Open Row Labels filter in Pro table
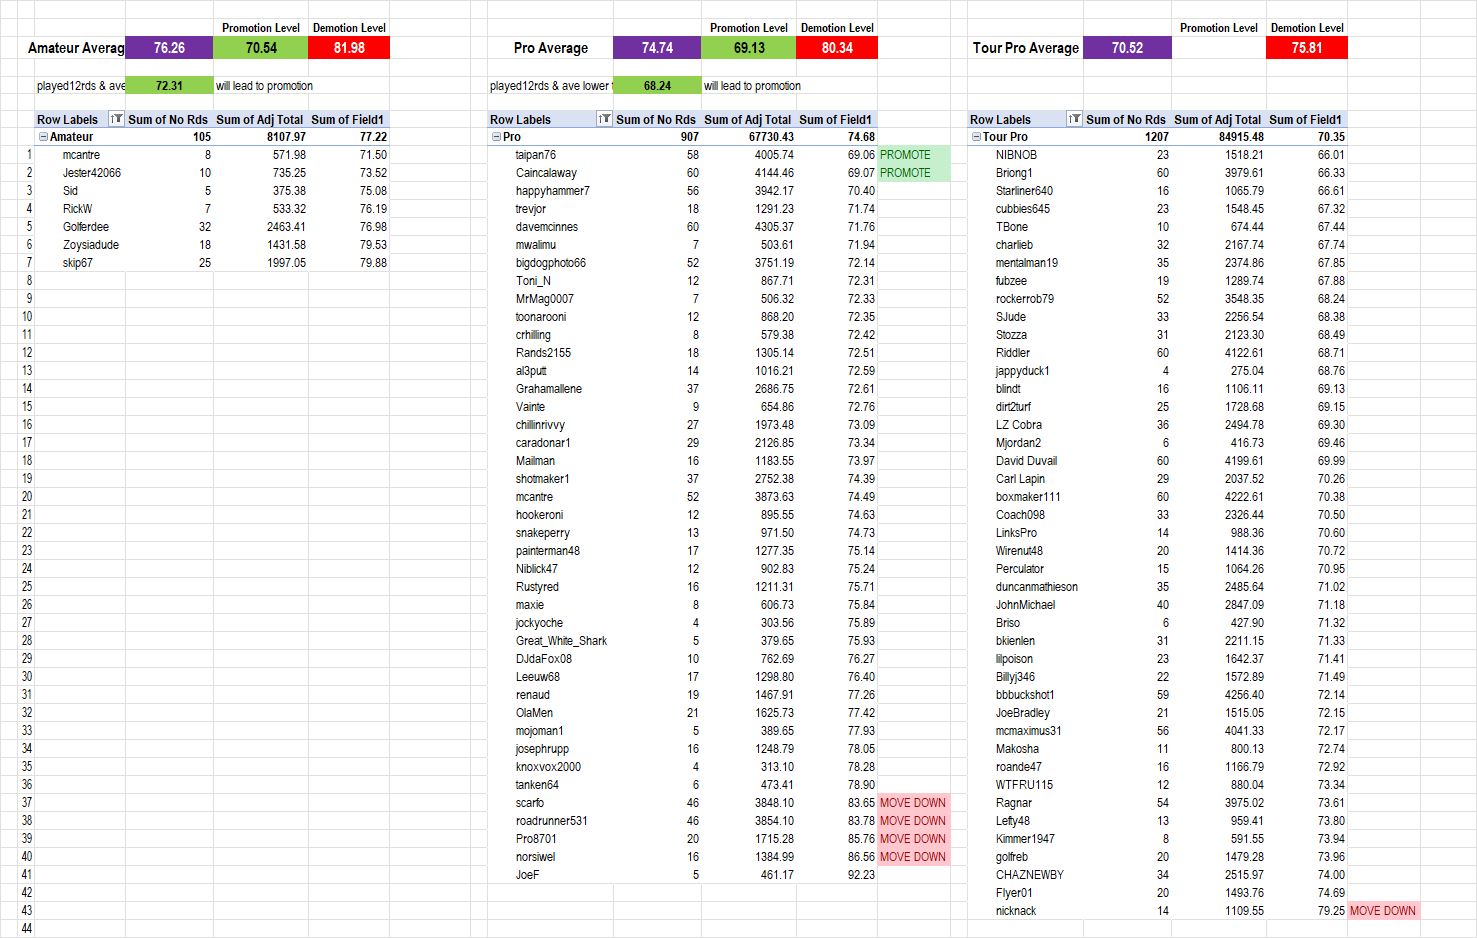 [604, 119]
